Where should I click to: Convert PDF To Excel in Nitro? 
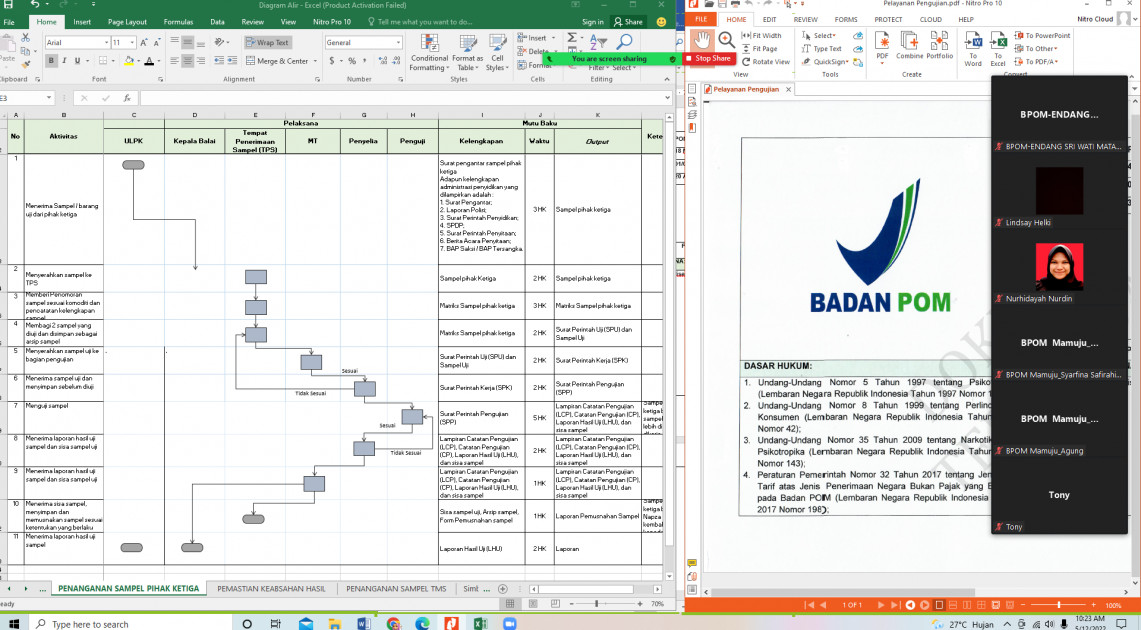(x=998, y=49)
